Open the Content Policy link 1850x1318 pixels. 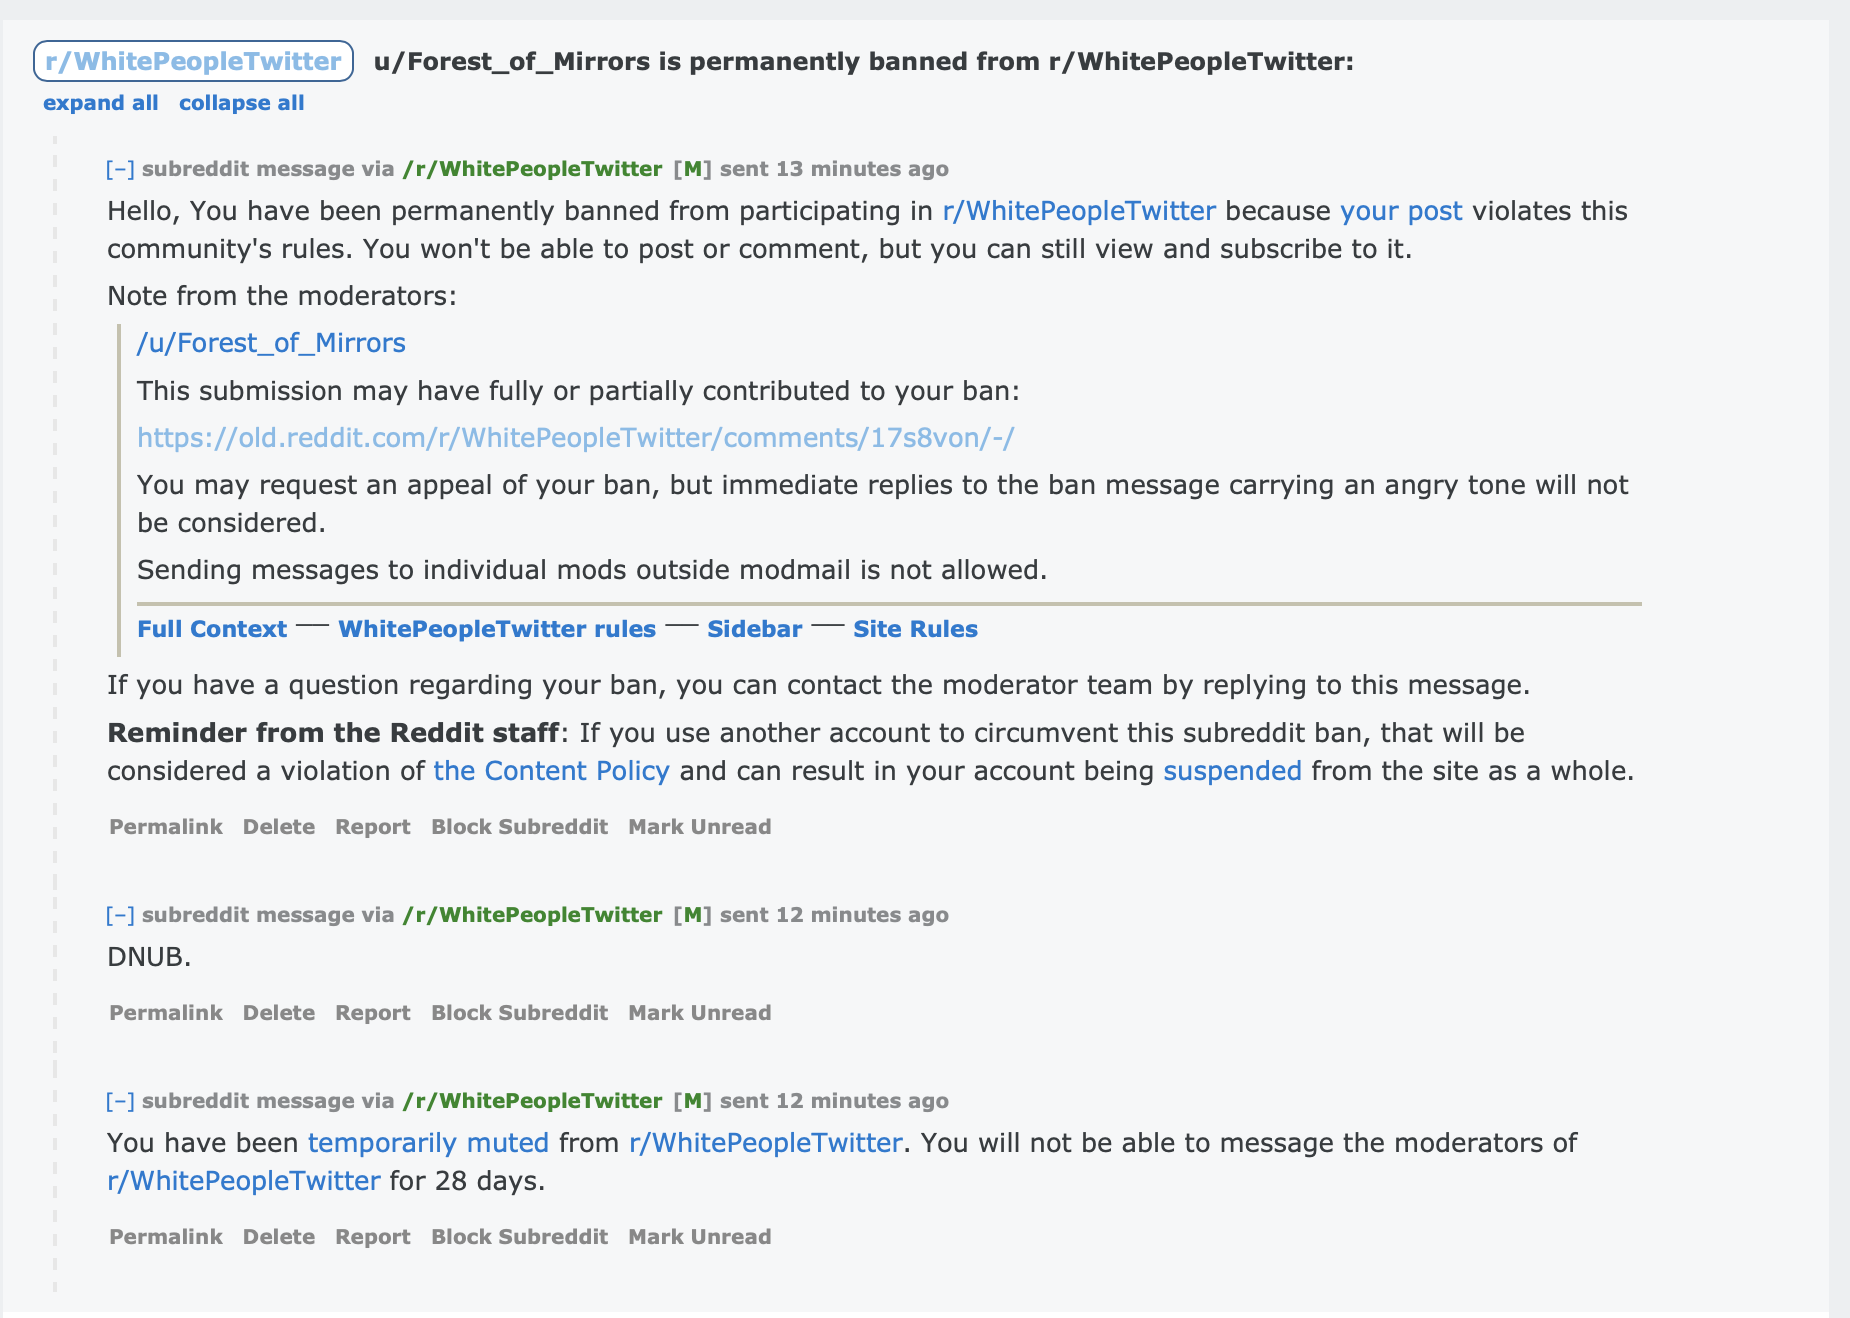tap(551, 771)
